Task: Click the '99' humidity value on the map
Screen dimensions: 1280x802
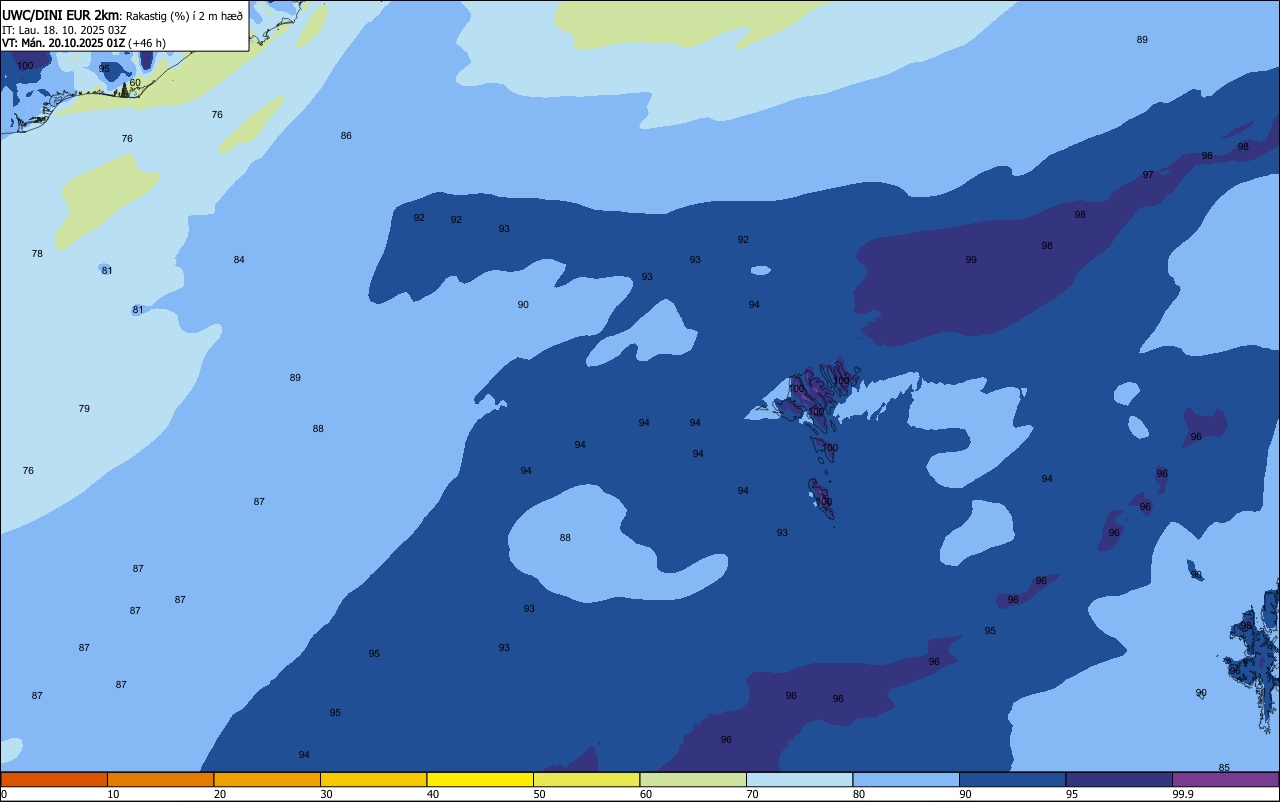Action: (971, 260)
